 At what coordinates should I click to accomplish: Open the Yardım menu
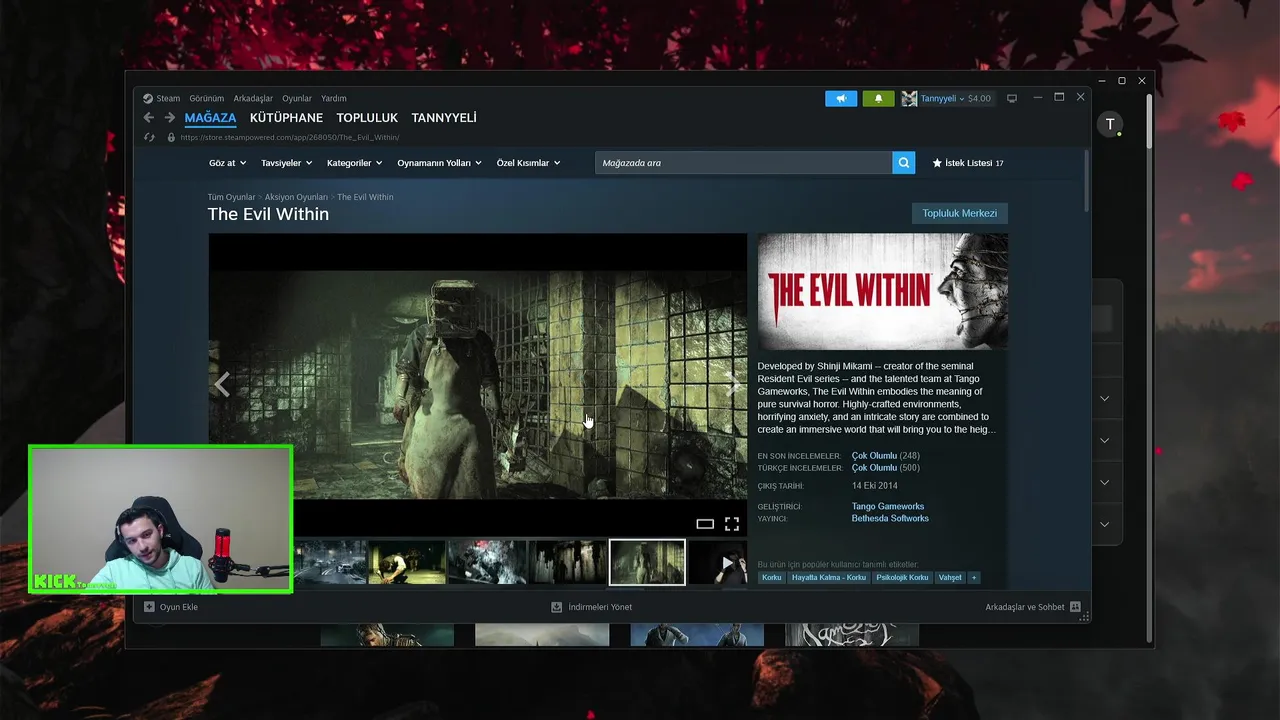coord(334,99)
